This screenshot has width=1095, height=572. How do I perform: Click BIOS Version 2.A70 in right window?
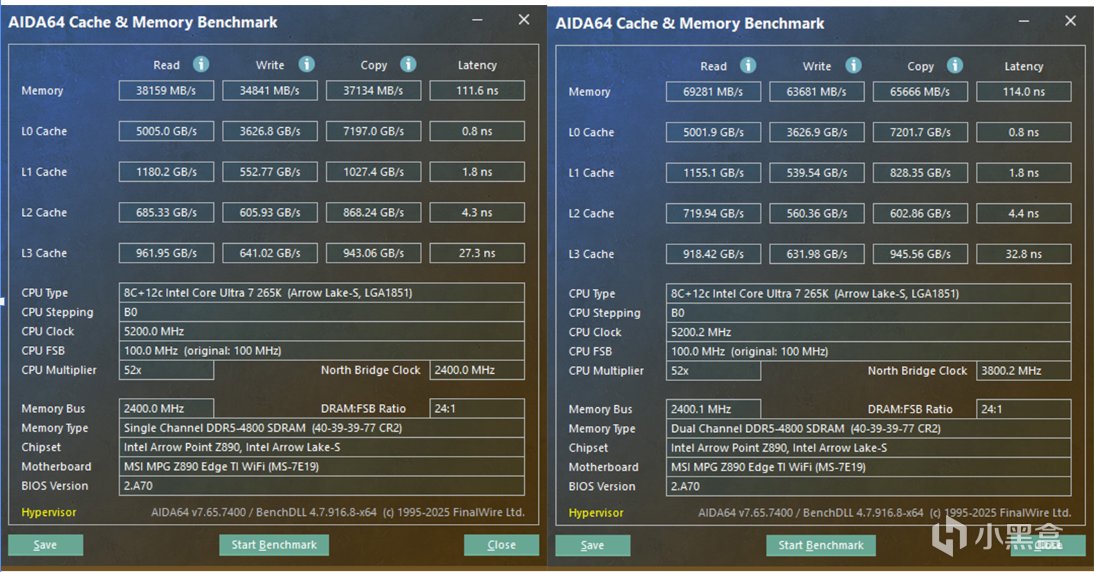pos(868,486)
